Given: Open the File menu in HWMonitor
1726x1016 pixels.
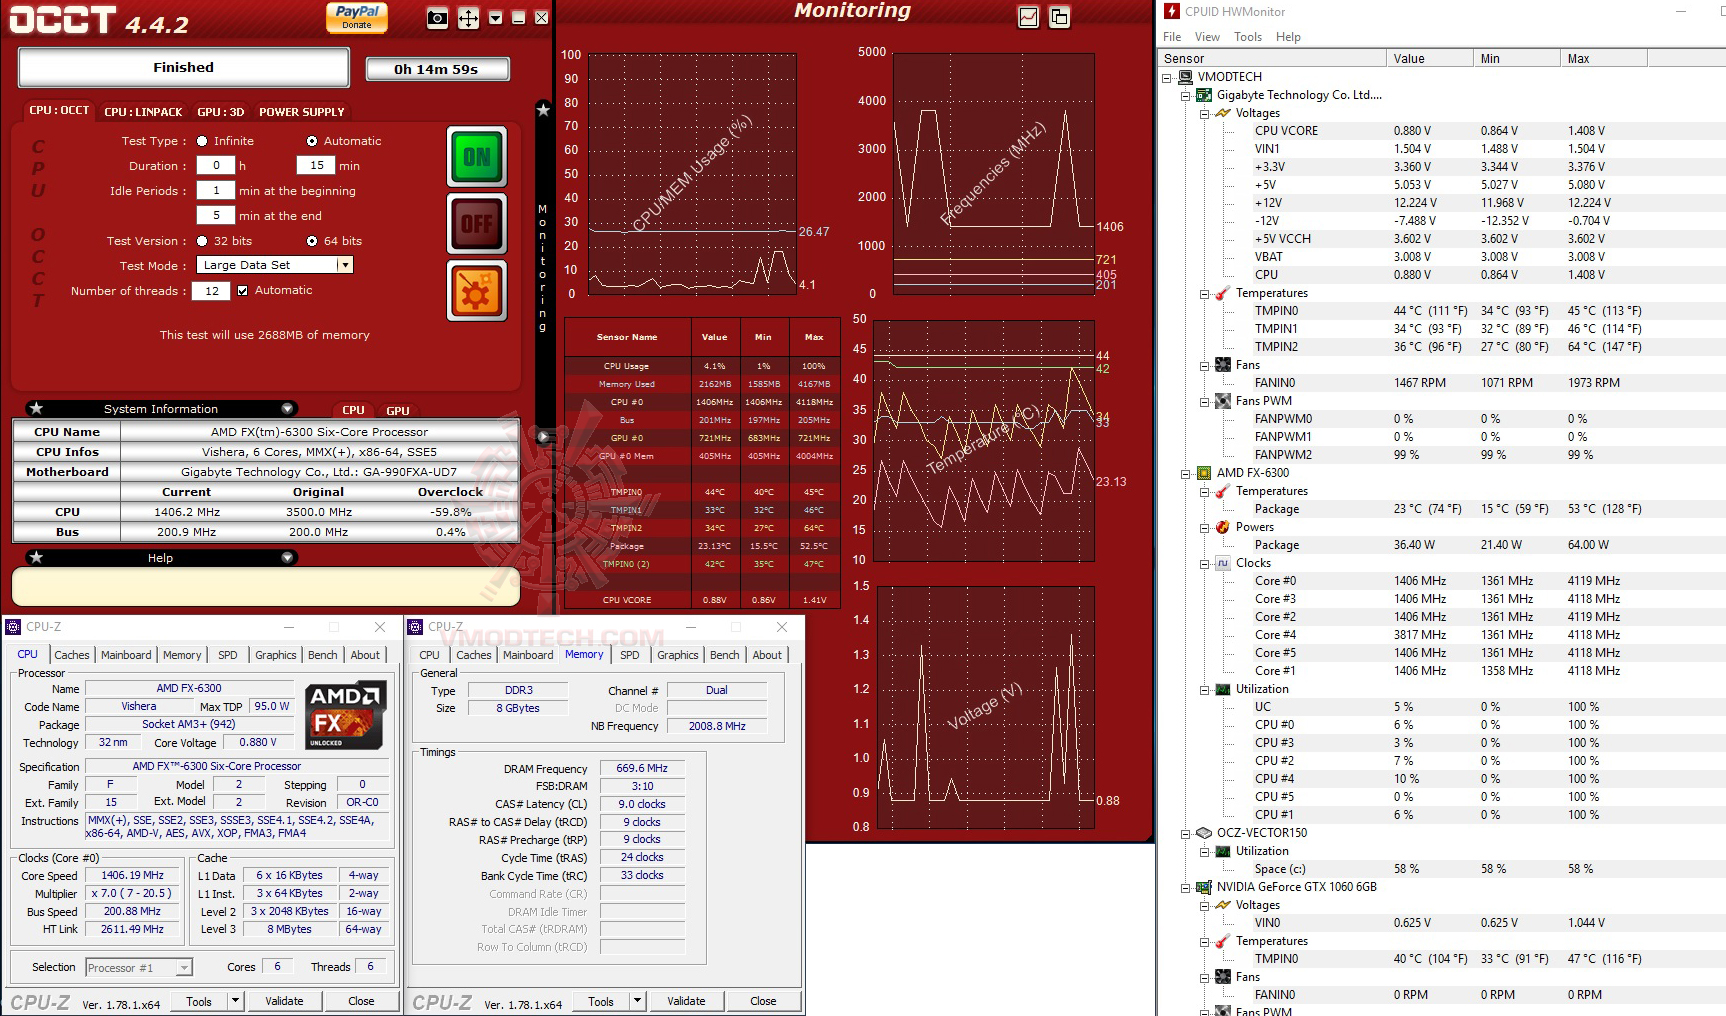Looking at the screenshot, I should click(1172, 37).
